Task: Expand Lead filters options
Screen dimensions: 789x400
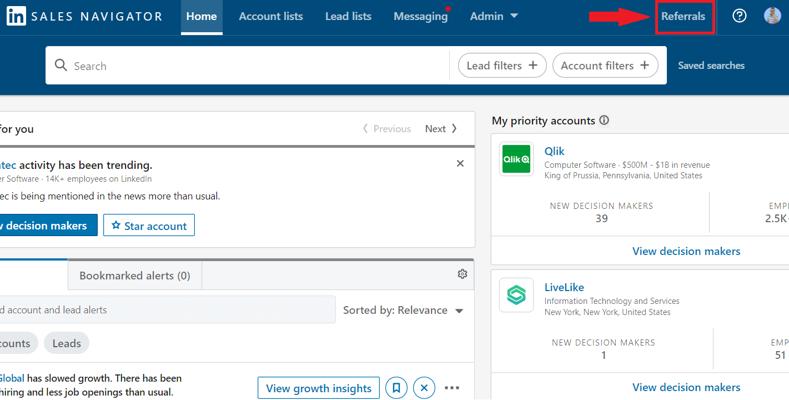Action: click(x=502, y=65)
